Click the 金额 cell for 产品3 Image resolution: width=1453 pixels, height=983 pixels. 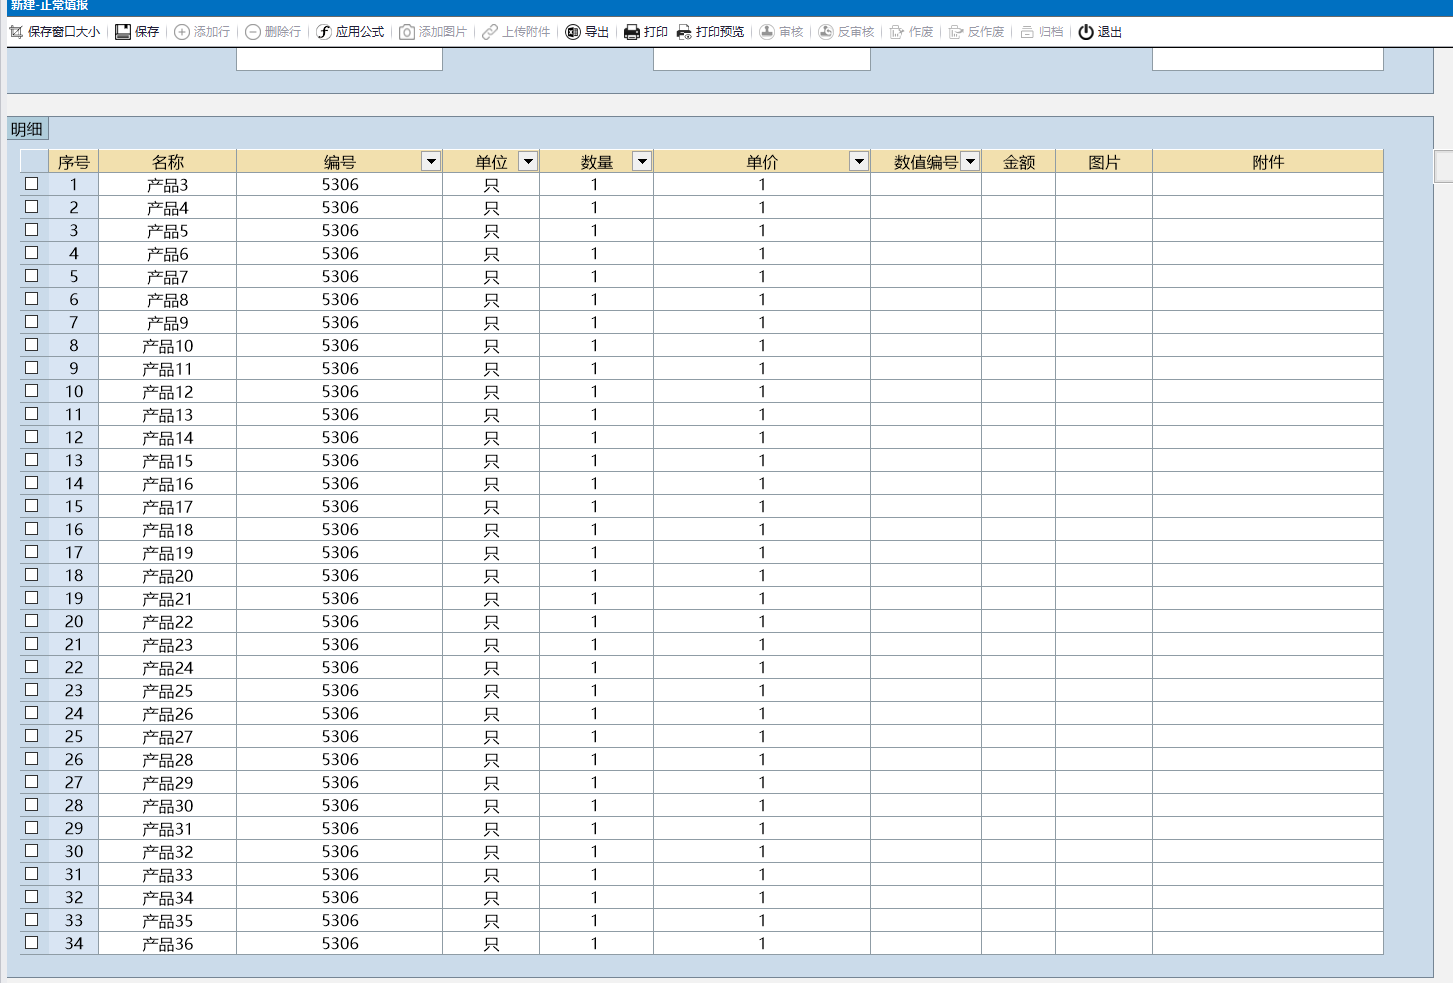point(1018,185)
